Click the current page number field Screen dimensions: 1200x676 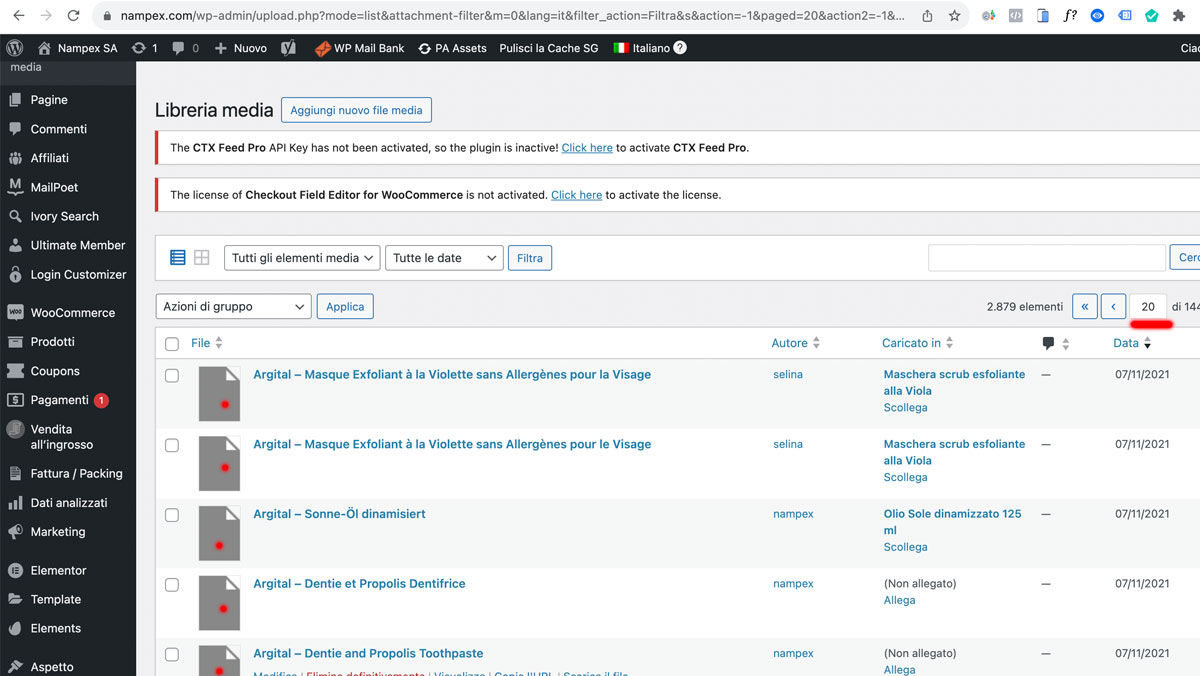pos(1148,307)
